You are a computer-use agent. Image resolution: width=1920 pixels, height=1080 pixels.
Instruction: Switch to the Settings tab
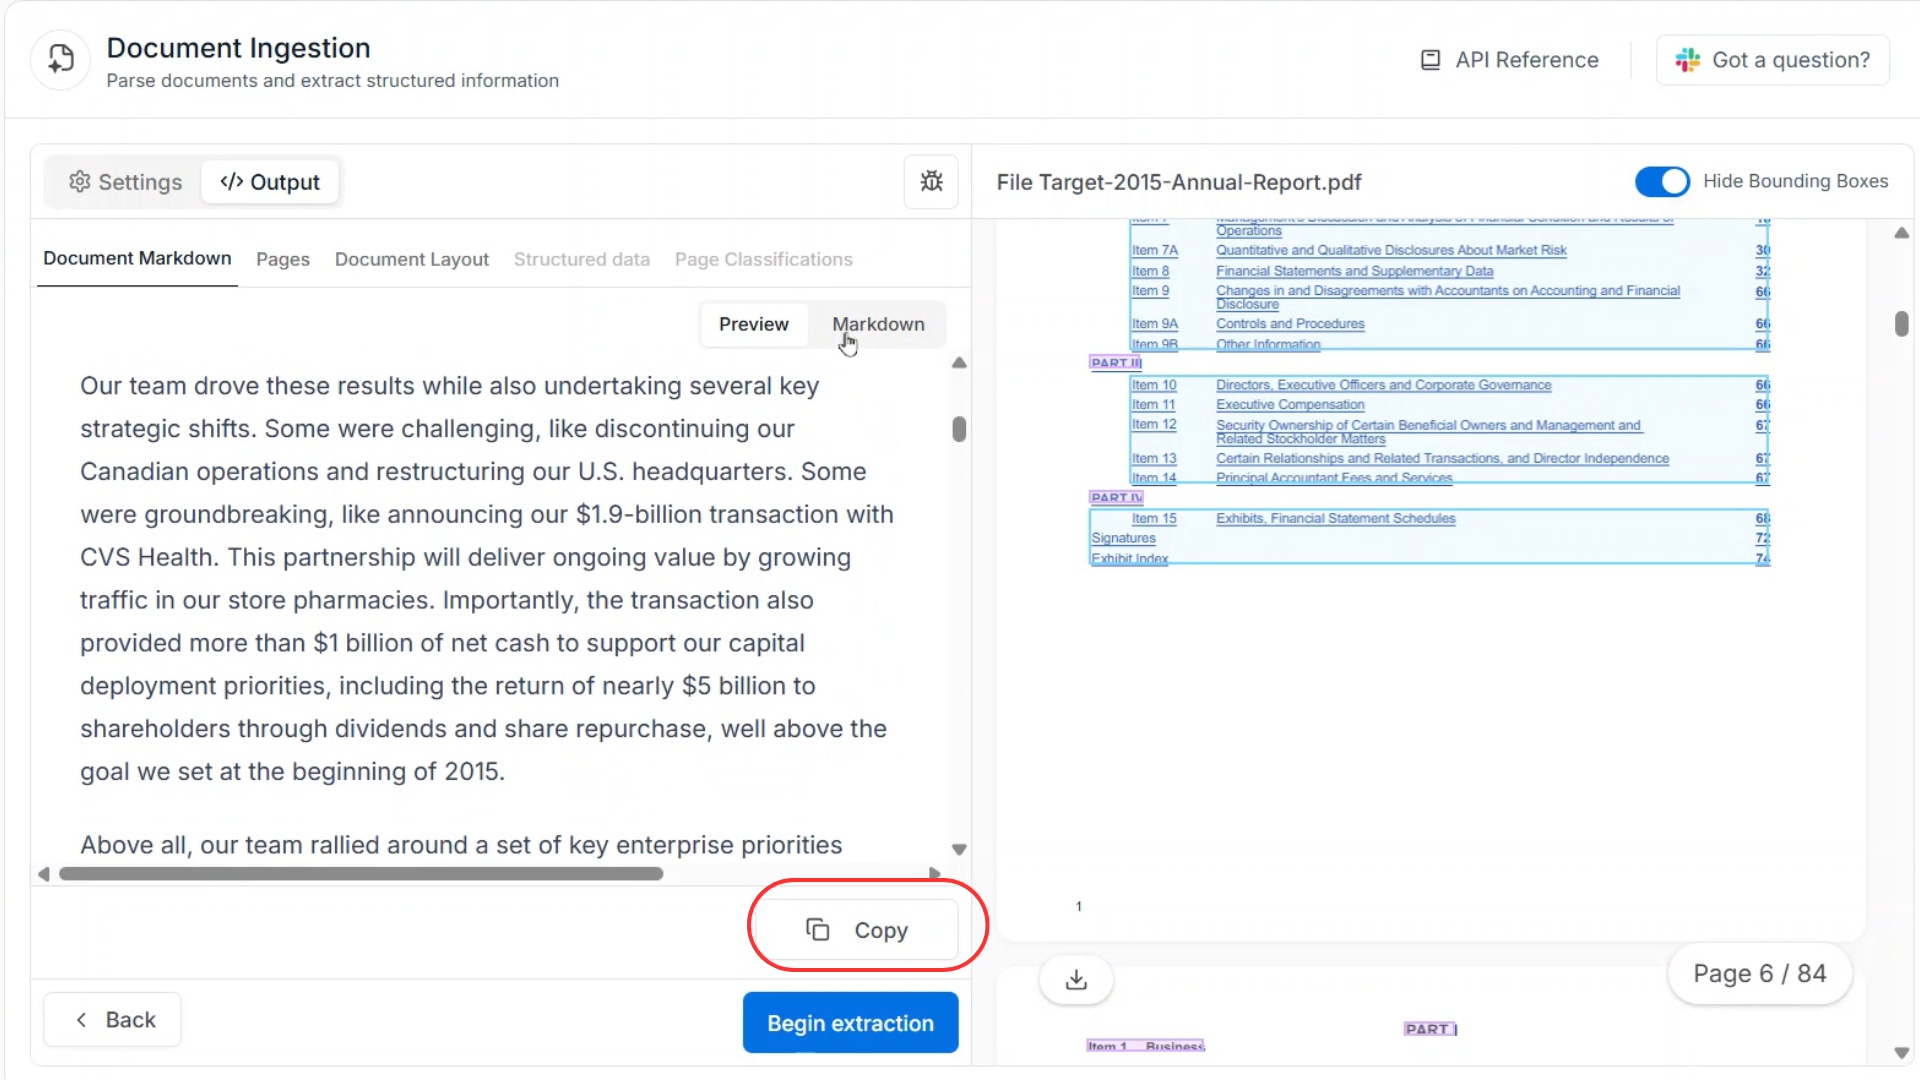click(125, 182)
